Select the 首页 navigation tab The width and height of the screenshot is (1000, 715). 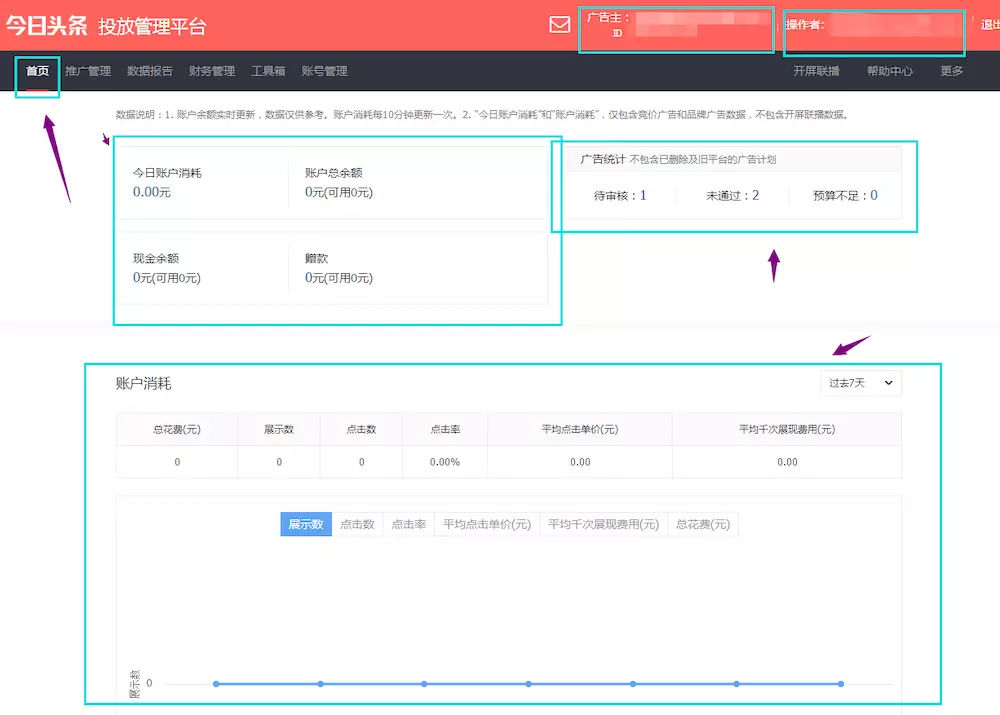38,71
